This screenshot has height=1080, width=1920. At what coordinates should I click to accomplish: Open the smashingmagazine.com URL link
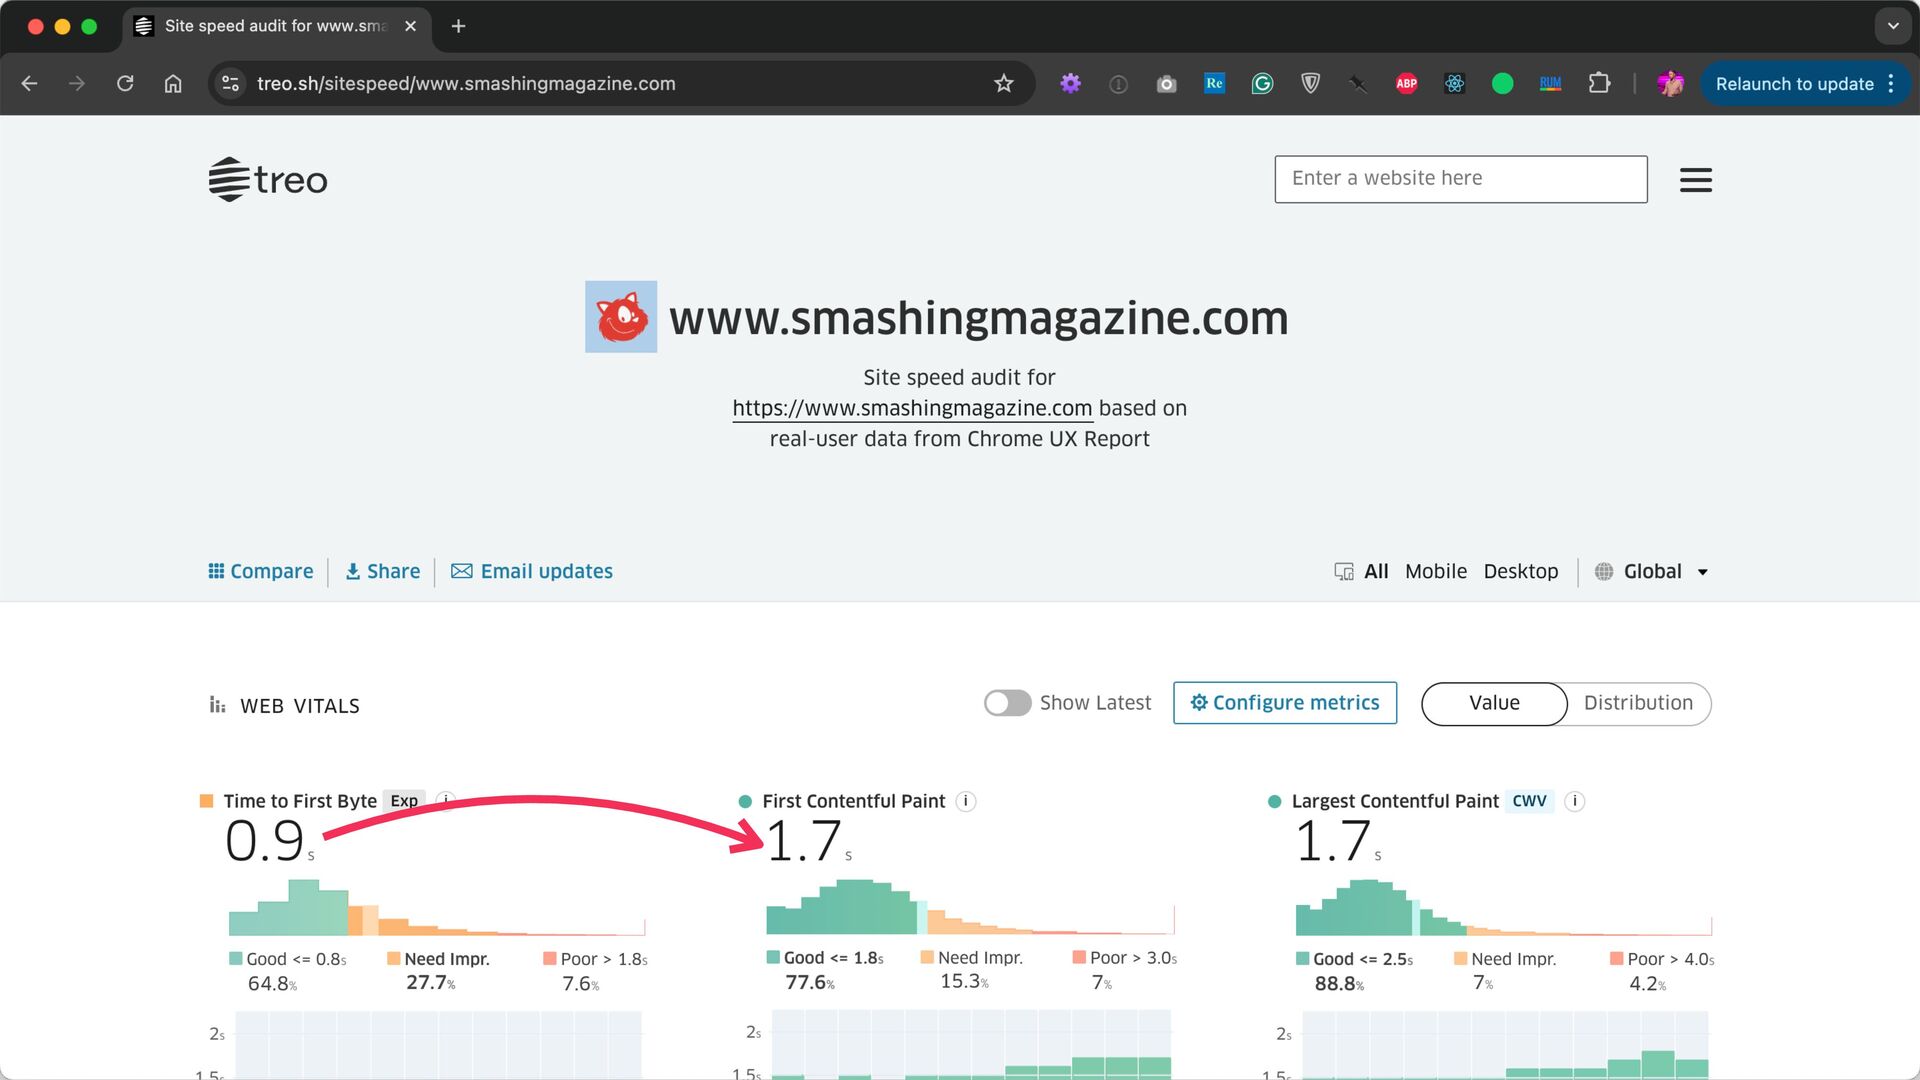coord(911,408)
